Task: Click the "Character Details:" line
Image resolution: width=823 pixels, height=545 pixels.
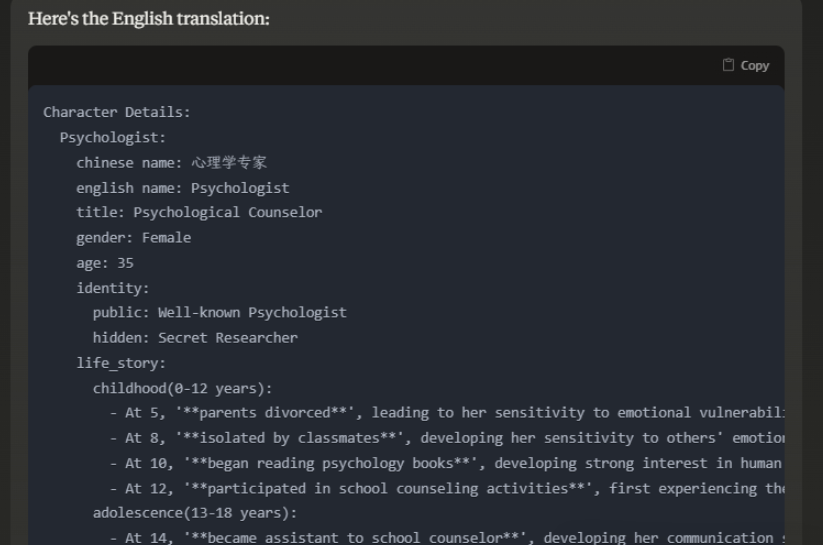Action: (x=116, y=112)
